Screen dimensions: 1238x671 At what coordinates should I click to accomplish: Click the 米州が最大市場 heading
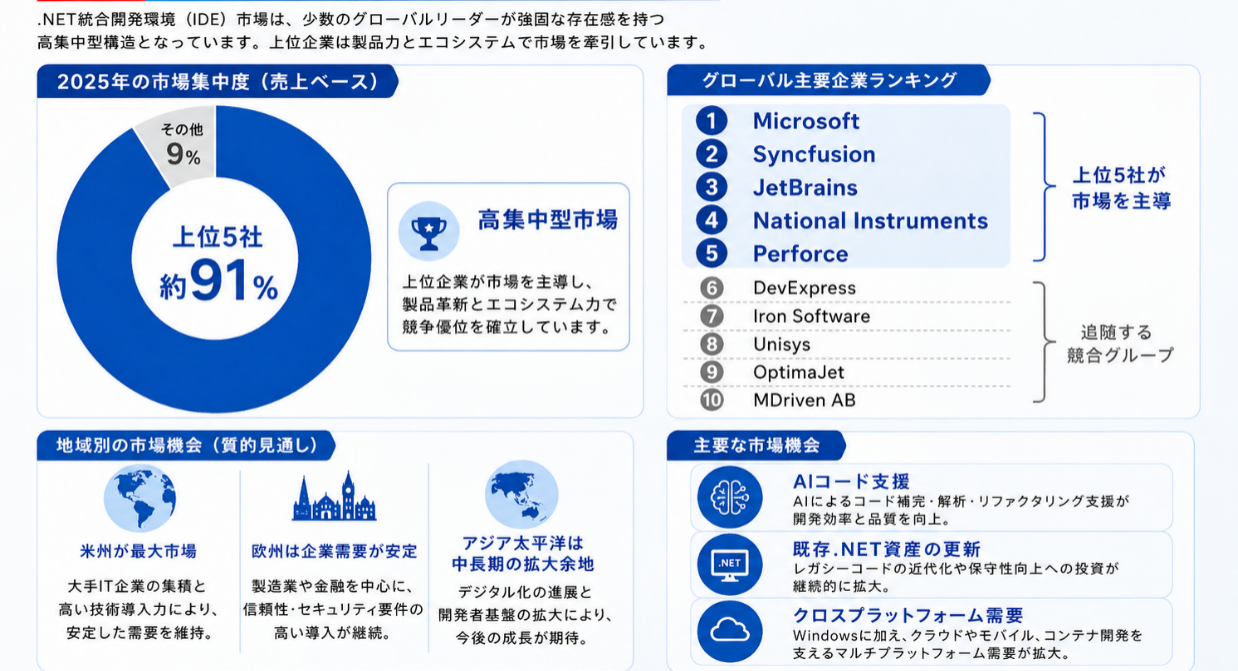pos(138,551)
